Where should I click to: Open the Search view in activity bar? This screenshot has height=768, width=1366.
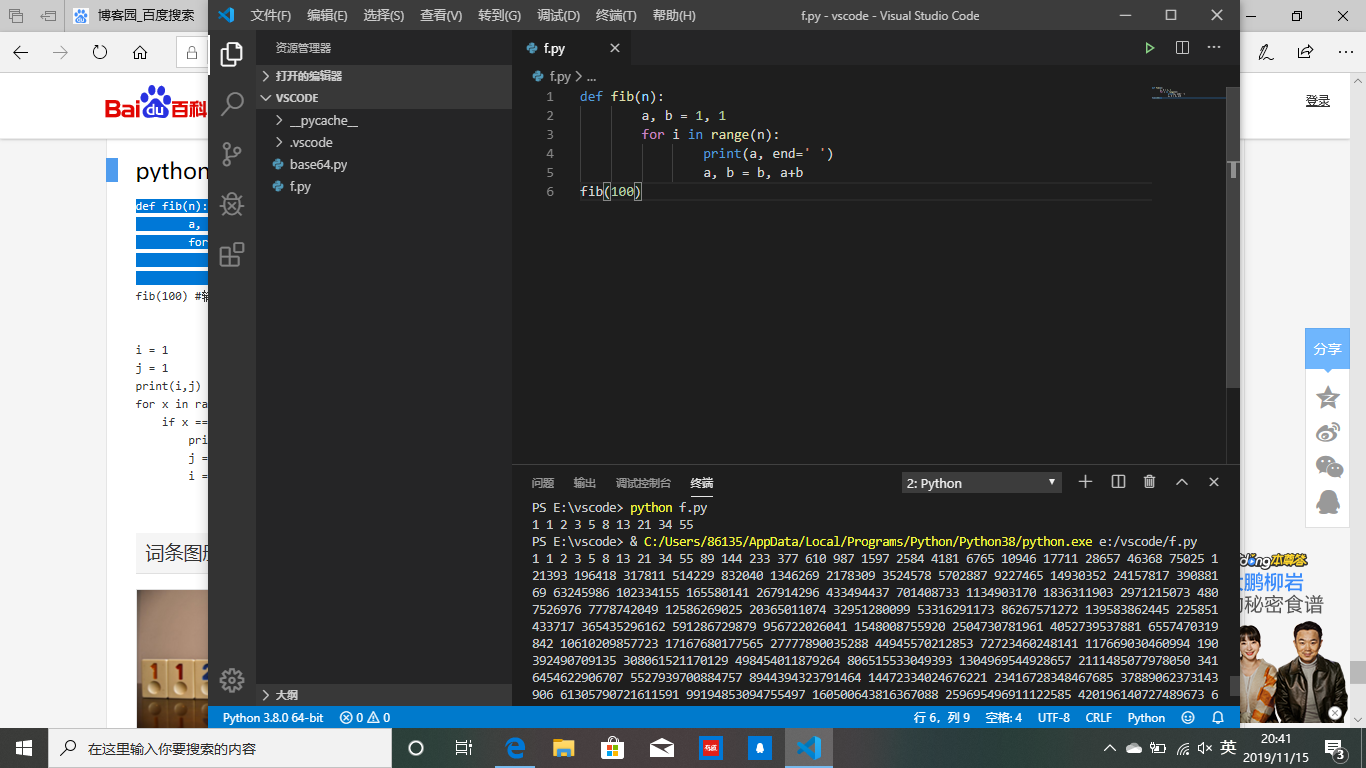pyautogui.click(x=232, y=103)
